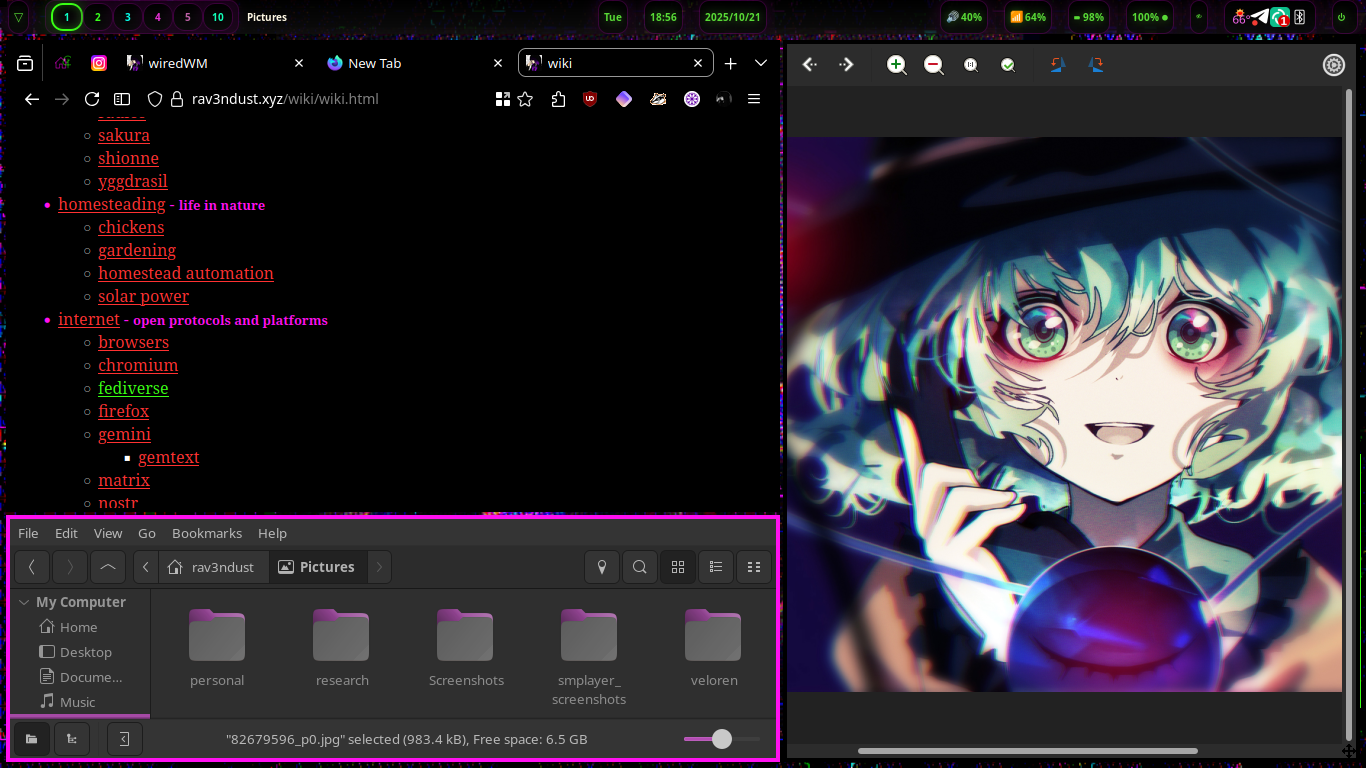Image resolution: width=1366 pixels, height=768 pixels.
Task: Switch file manager to detailed list view
Action: pyautogui.click(x=716, y=567)
